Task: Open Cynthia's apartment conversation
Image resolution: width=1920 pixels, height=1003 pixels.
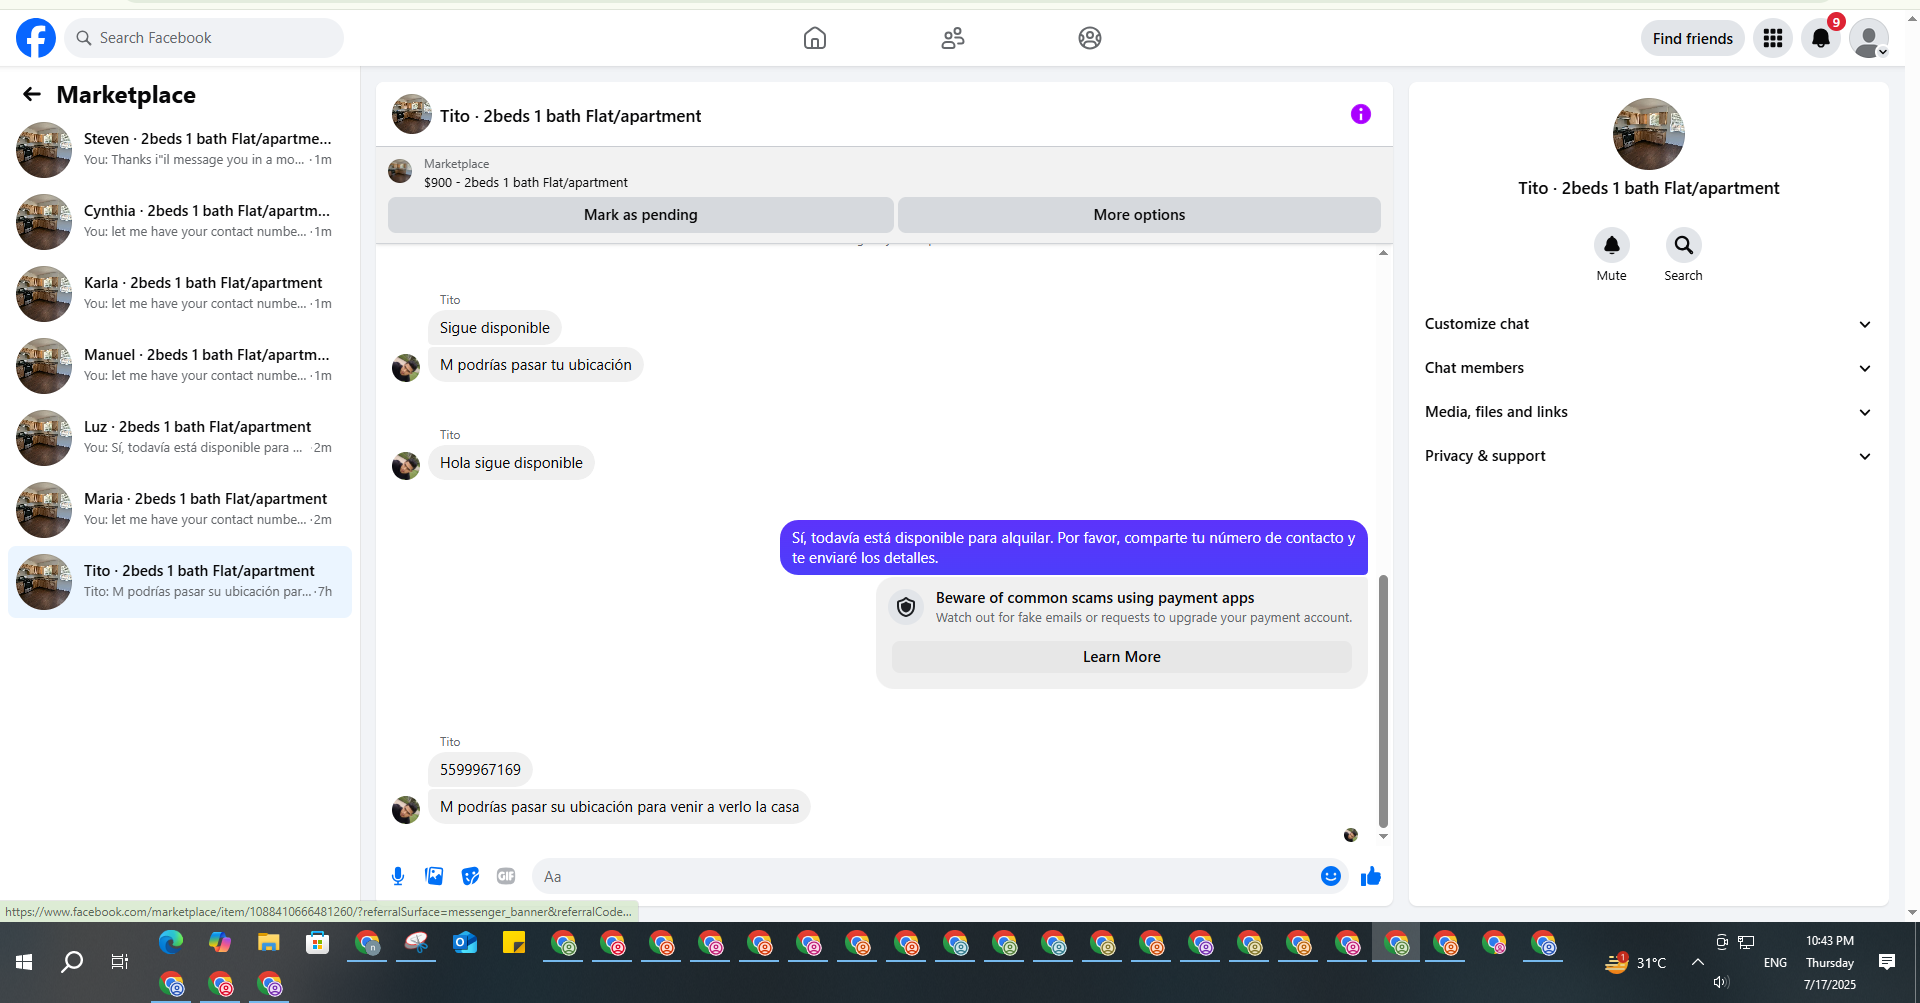Action: click(x=180, y=221)
